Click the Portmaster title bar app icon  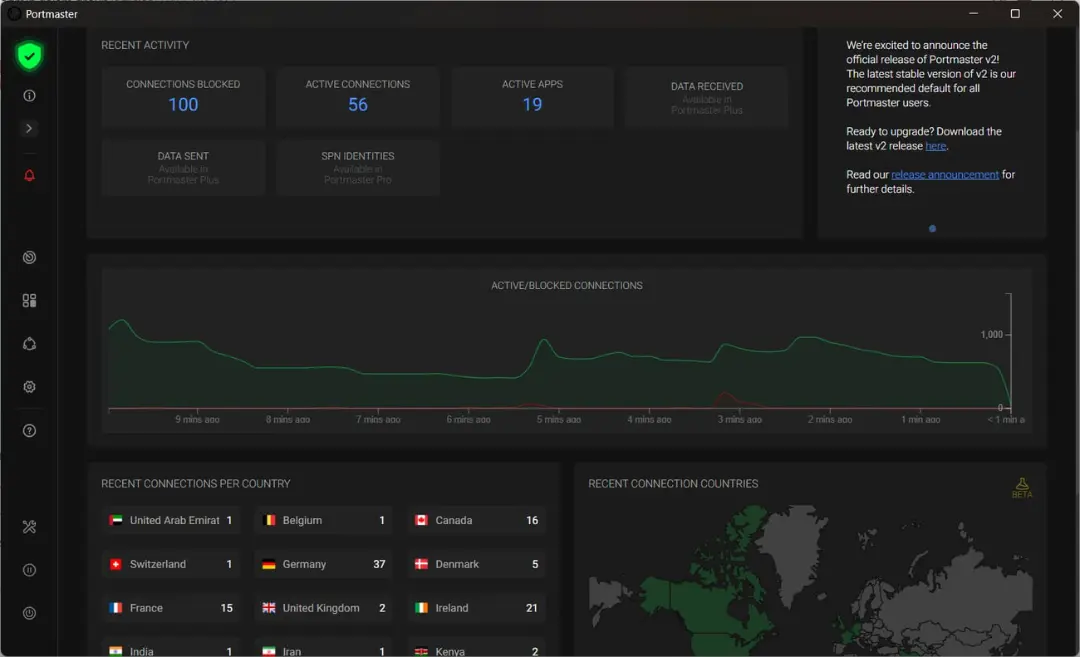click(14, 14)
